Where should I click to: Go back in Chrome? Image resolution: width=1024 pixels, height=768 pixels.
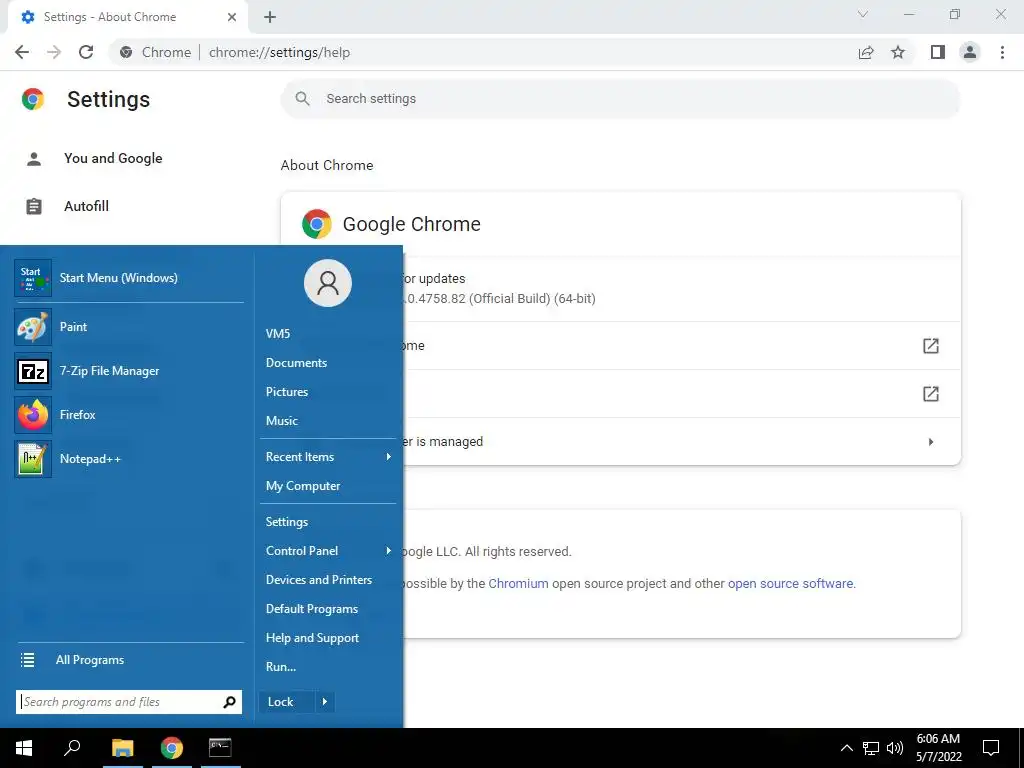[x=22, y=52]
